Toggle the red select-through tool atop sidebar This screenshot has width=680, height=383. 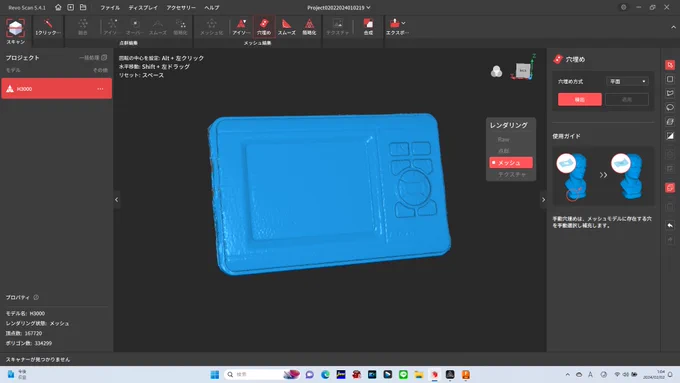tap(670, 65)
